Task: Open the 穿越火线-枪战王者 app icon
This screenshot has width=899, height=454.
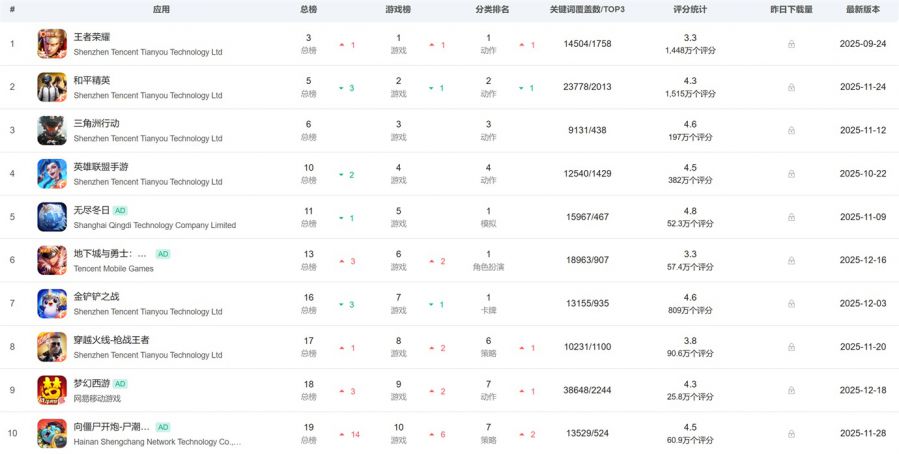Action: click(52, 347)
